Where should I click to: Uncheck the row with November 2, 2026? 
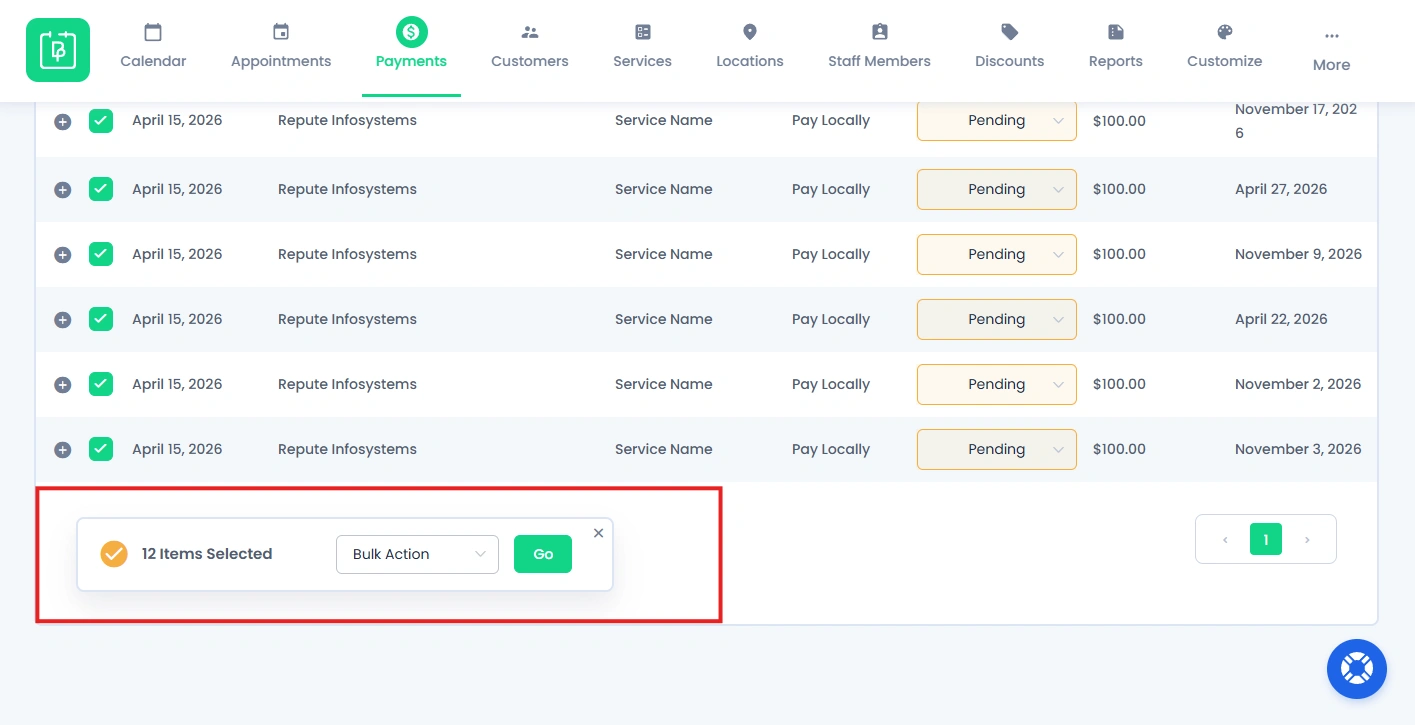101,384
